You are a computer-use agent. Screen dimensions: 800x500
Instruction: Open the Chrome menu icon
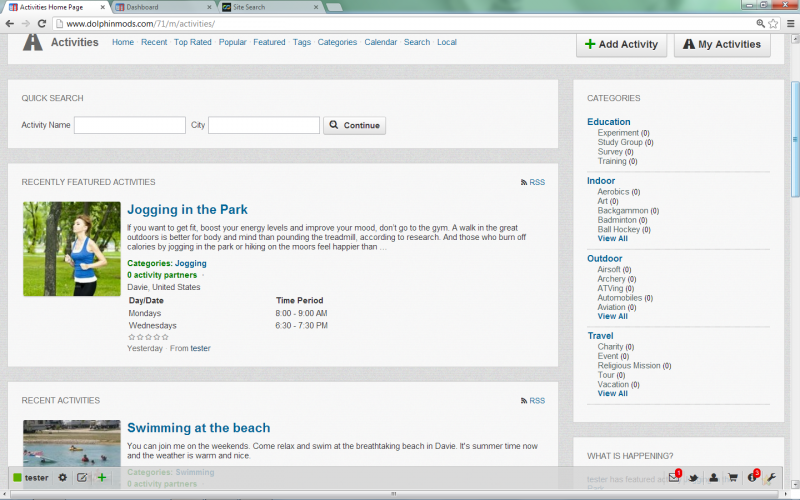(790, 23)
